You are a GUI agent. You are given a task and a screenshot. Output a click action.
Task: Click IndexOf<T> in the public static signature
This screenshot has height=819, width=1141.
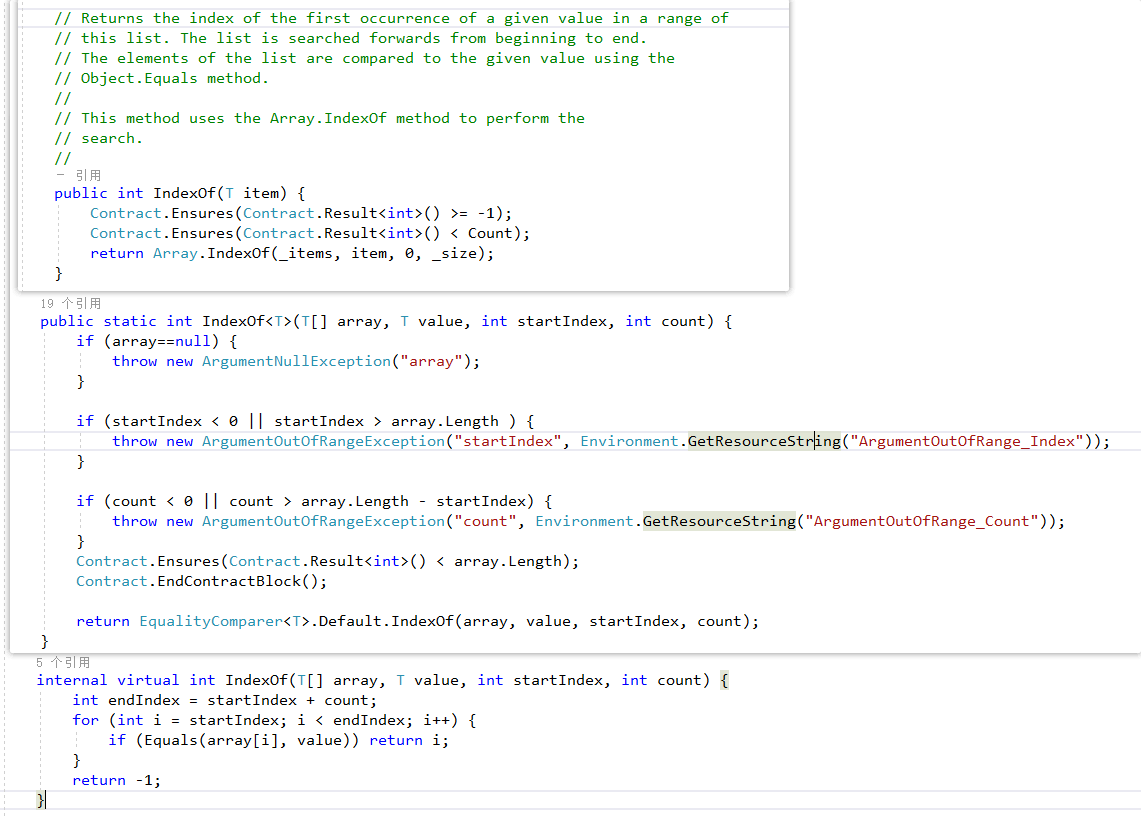[x=247, y=321]
